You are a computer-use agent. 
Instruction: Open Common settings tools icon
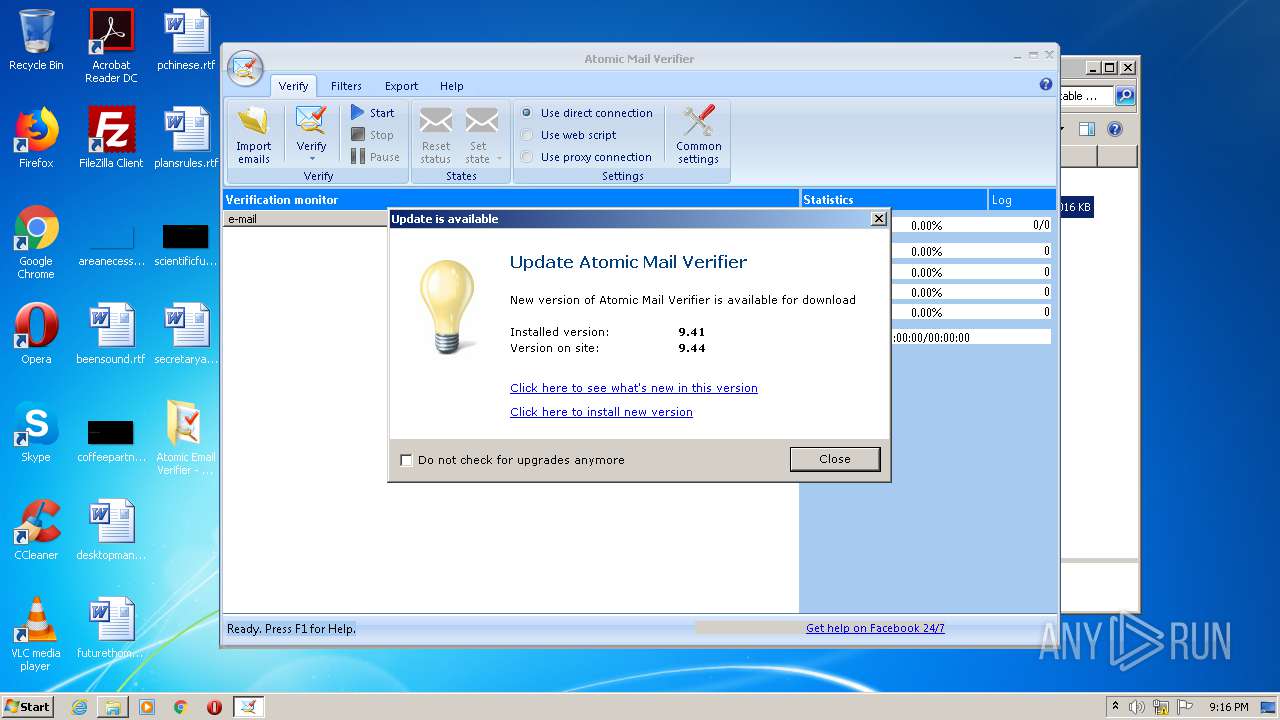click(x=698, y=121)
